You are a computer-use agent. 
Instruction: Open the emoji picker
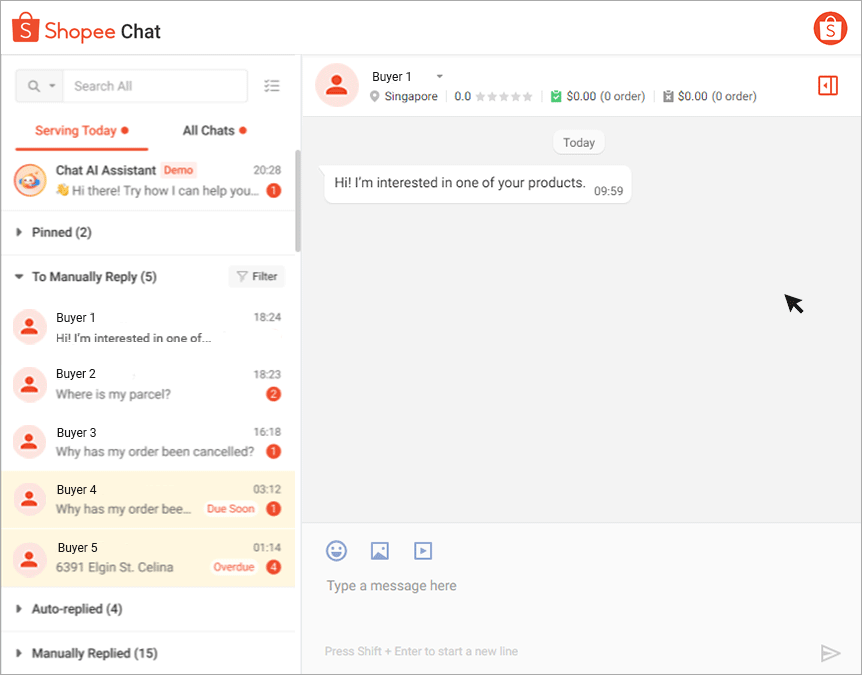point(336,550)
